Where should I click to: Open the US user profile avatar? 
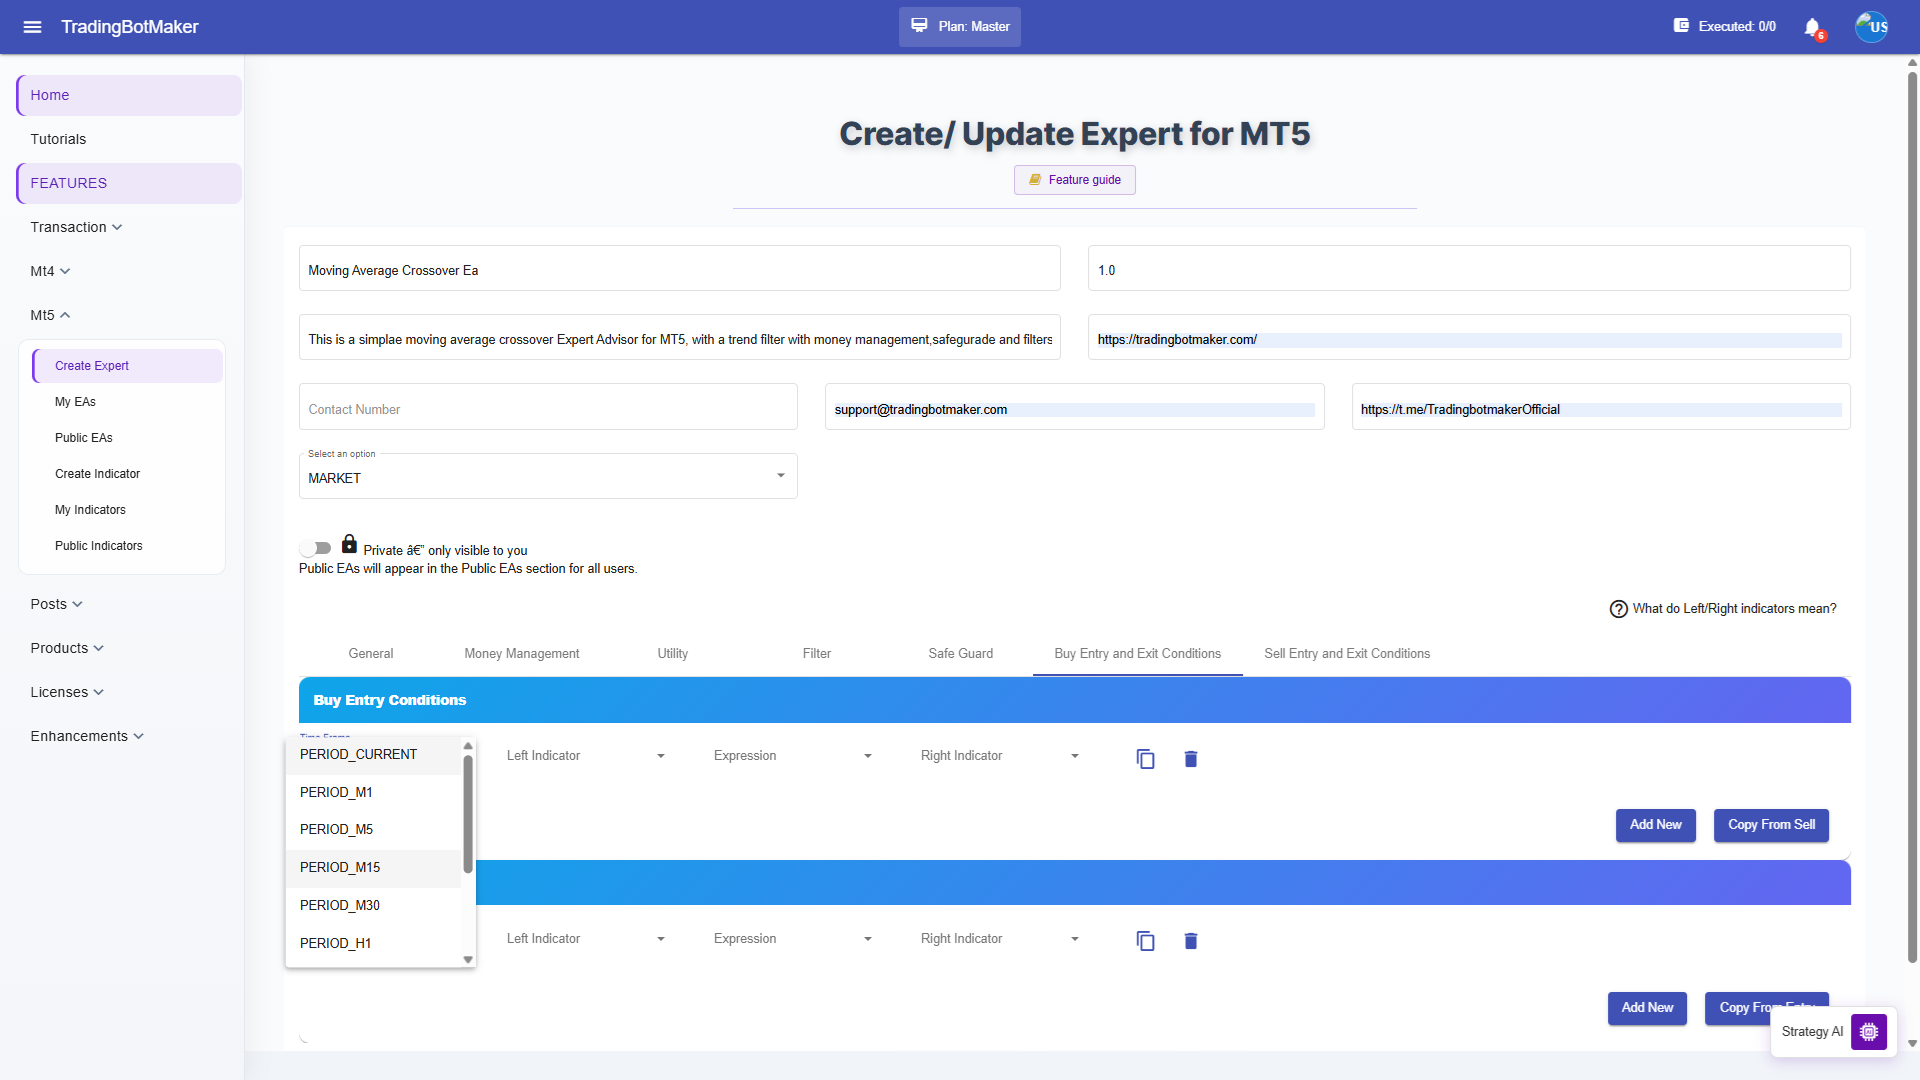[x=1871, y=27]
